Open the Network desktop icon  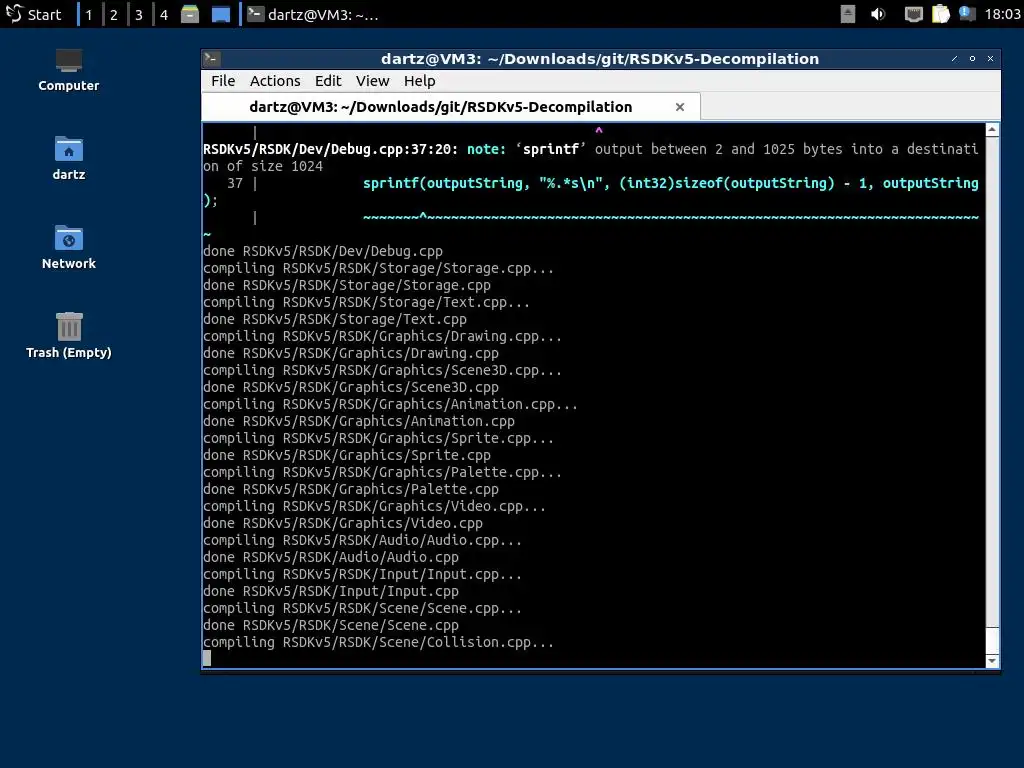click(x=69, y=248)
